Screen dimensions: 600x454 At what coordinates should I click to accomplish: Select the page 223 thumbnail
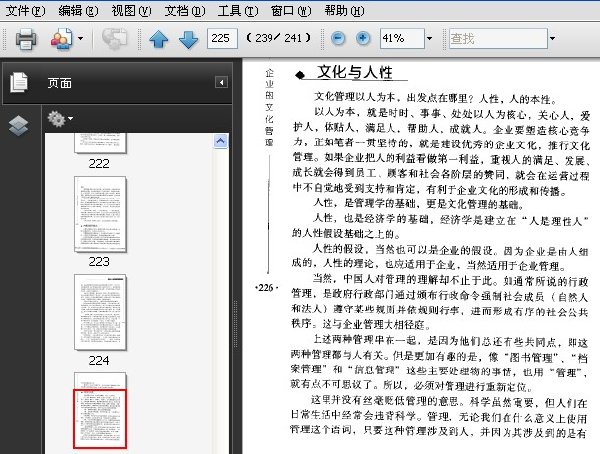coord(100,214)
